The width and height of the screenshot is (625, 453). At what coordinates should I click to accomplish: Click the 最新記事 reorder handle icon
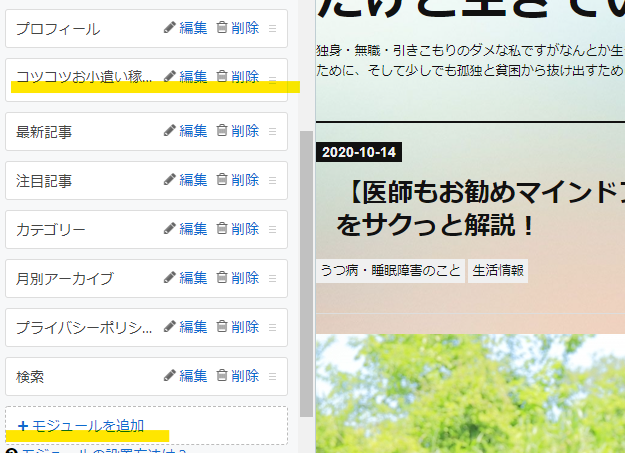(273, 132)
